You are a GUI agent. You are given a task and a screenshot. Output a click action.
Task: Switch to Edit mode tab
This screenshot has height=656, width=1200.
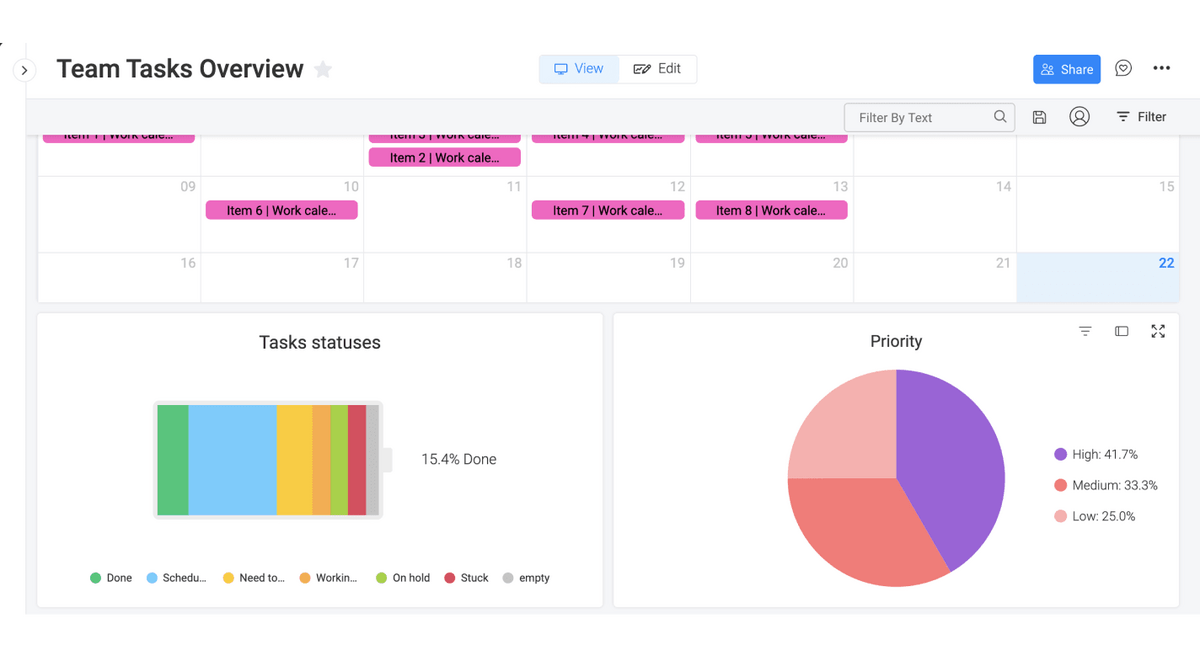coord(657,69)
